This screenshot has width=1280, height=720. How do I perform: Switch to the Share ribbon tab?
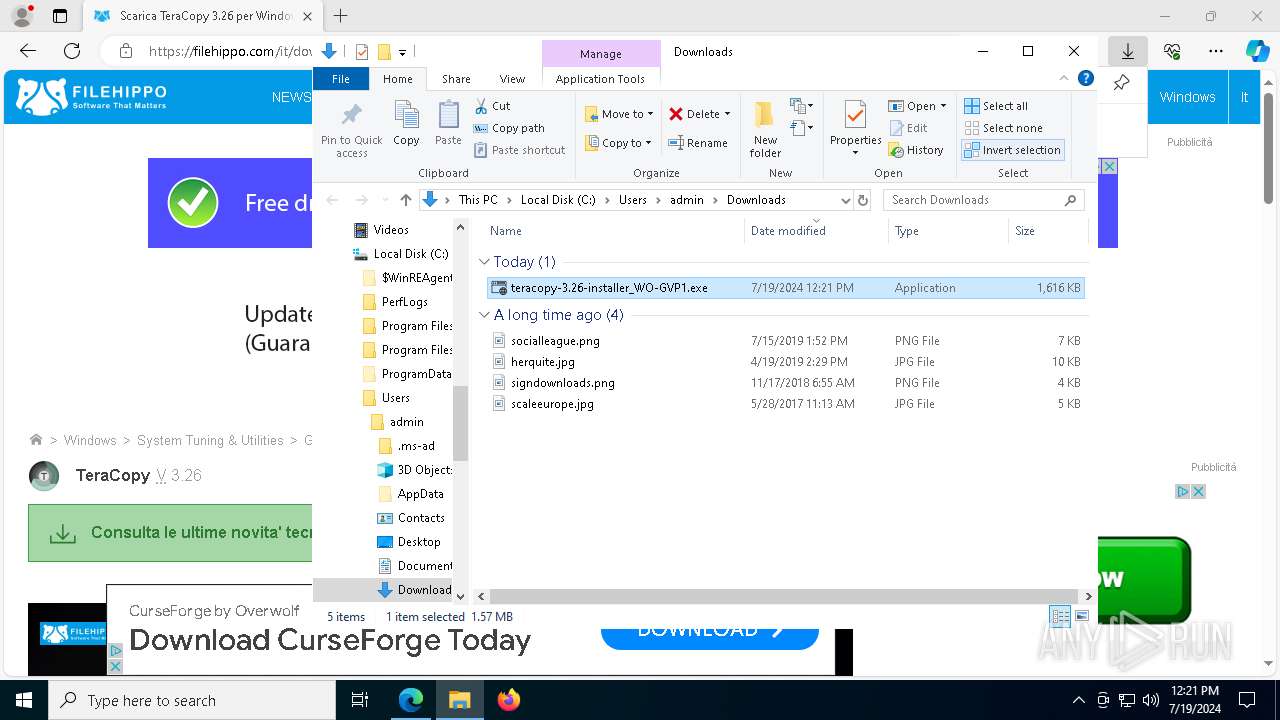[x=456, y=79]
